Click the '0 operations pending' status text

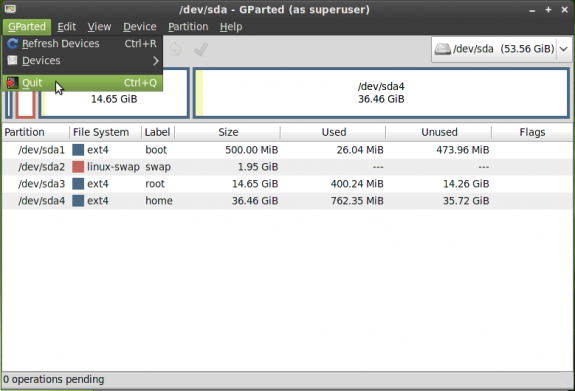(54, 379)
